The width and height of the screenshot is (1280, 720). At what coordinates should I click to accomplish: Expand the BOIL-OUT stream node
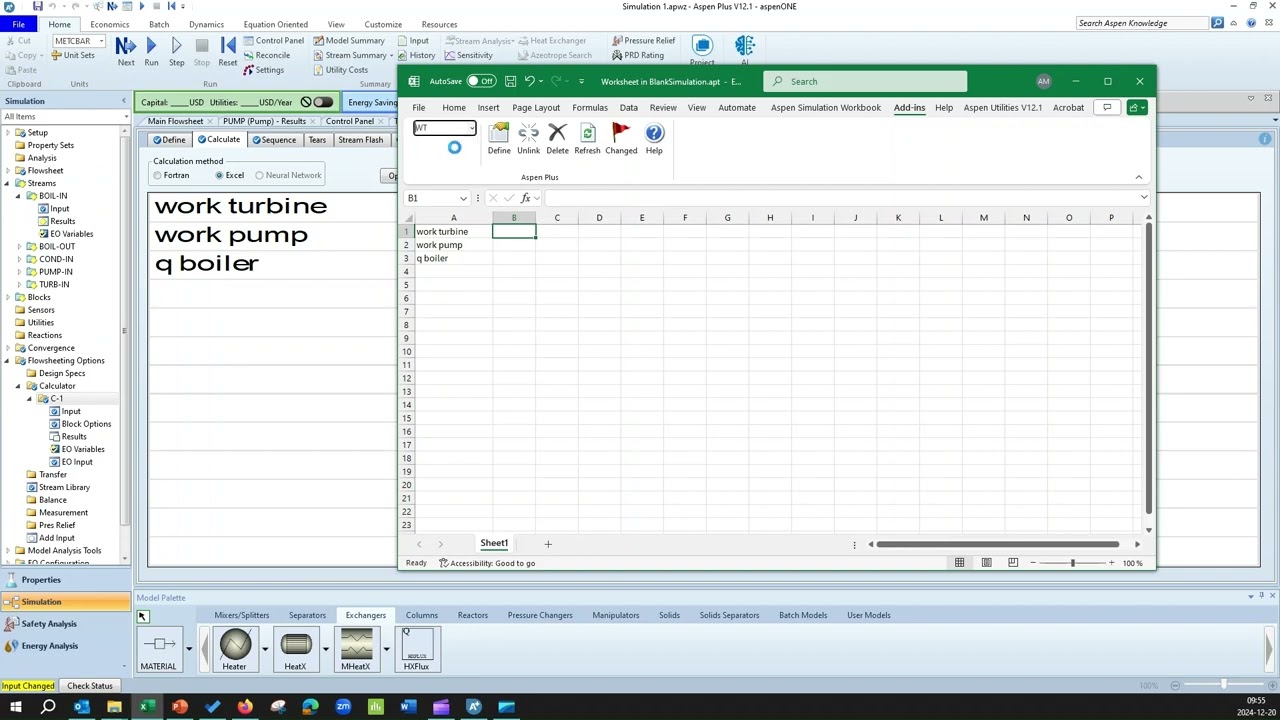coord(19,246)
